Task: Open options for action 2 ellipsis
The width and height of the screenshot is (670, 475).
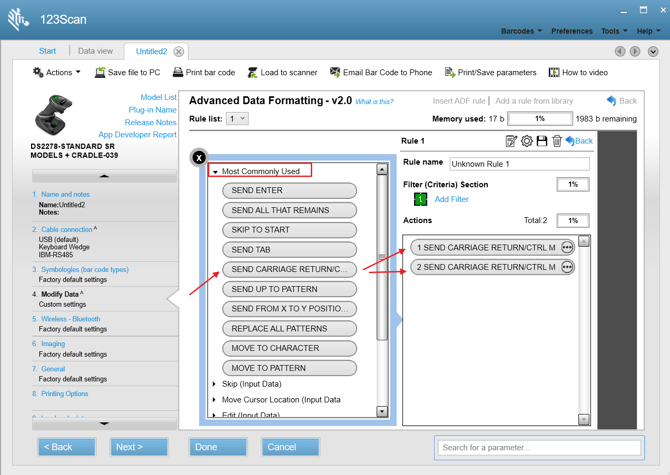Action: (x=567, y=267)
